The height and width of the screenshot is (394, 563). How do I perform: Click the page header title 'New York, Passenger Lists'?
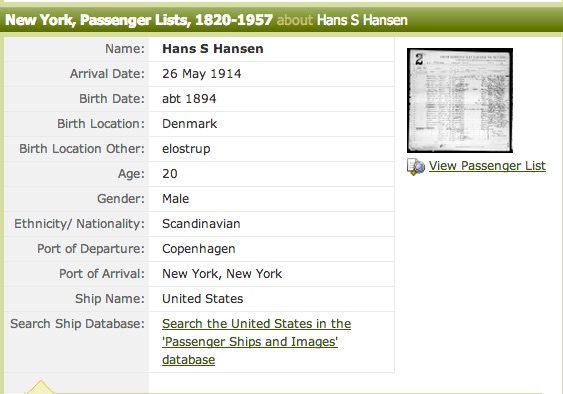(x=98, y=20)
